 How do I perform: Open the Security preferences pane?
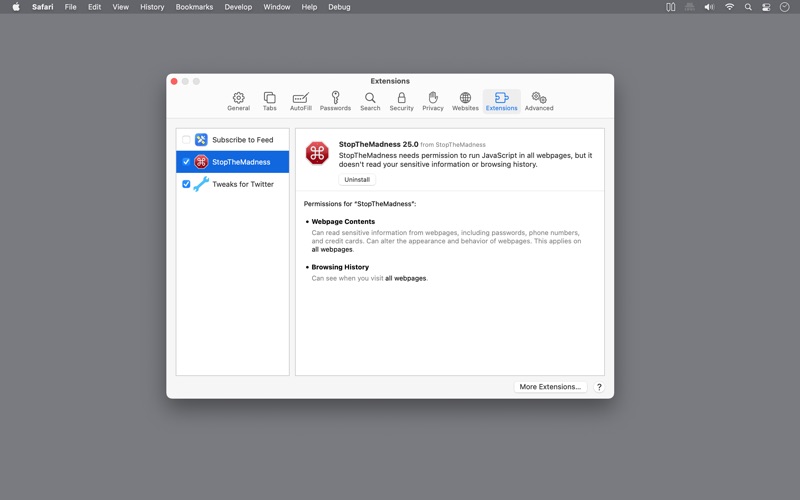[x=402, y=101]
